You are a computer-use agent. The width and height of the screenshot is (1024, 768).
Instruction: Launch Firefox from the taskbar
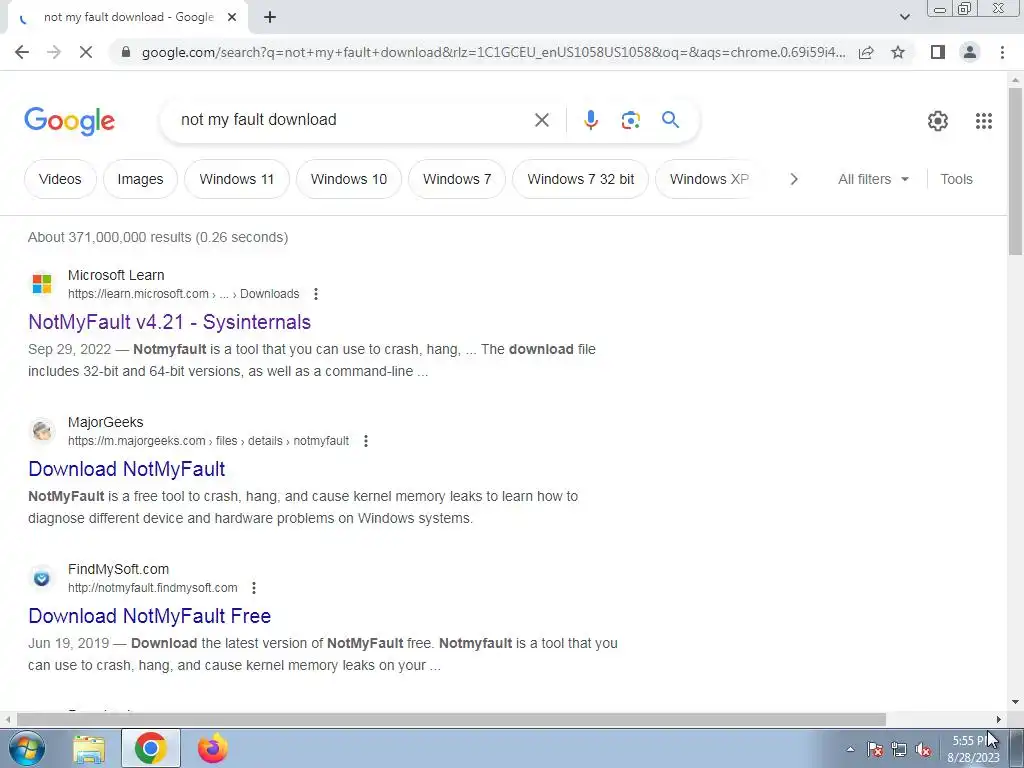pos(213,749)
